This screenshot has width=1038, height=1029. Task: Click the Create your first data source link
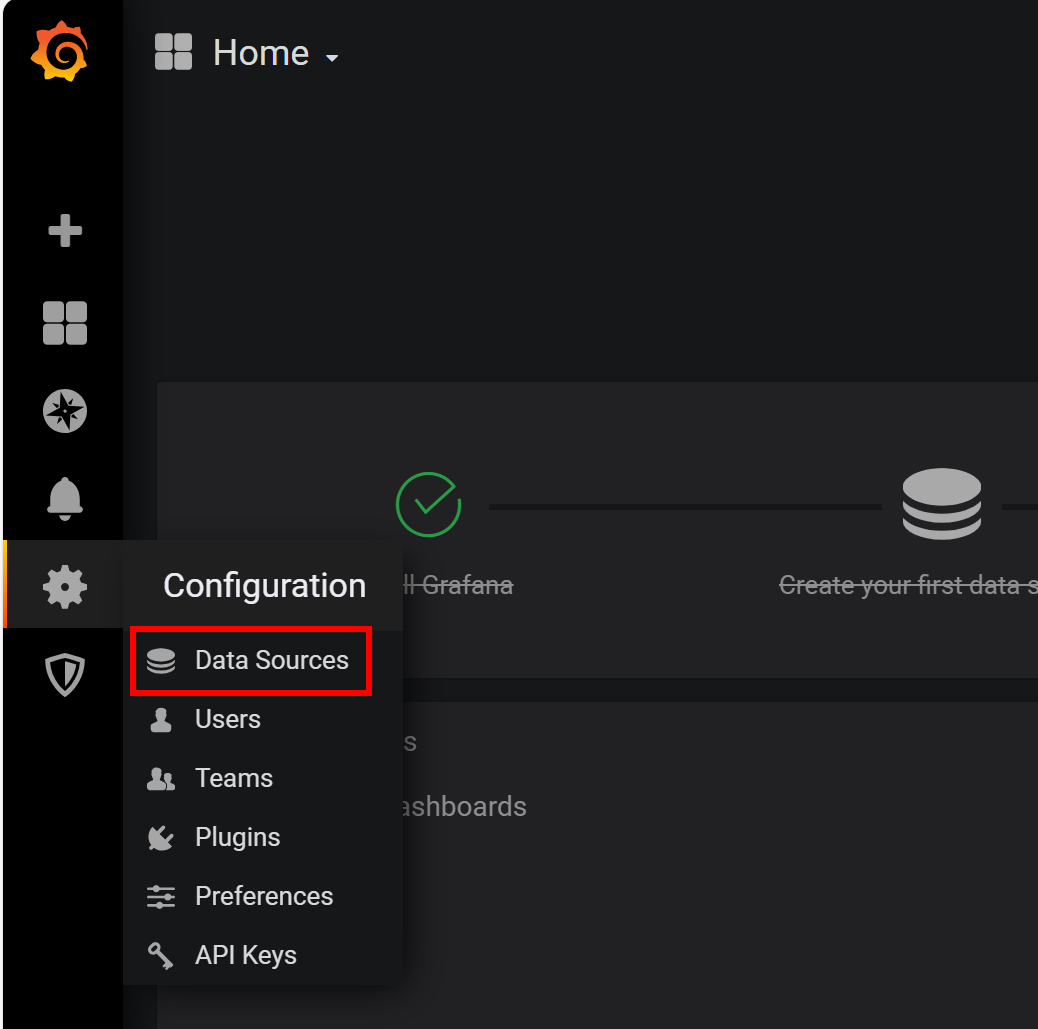pyautogui.click(x=908, y=585)
